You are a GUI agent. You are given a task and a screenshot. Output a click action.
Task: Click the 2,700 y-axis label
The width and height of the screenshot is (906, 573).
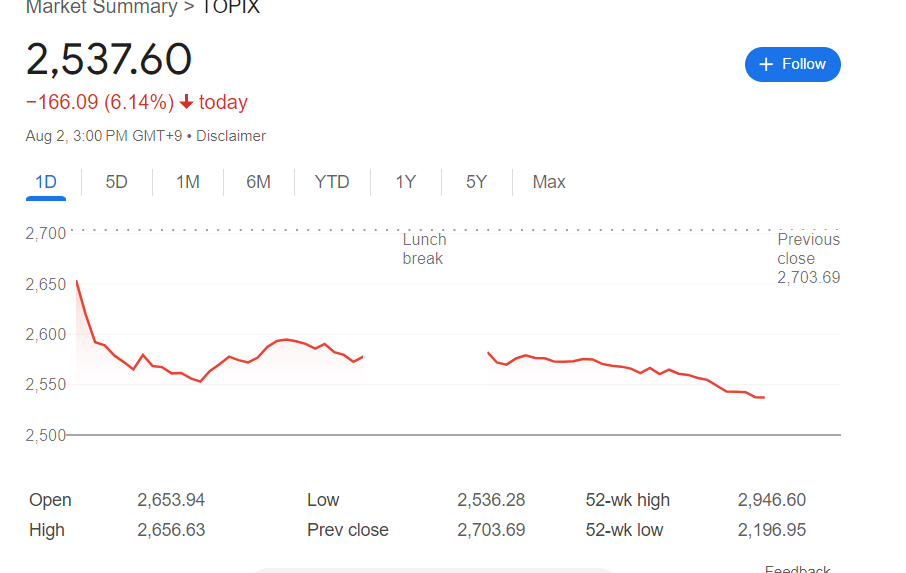tap(46, 233)
